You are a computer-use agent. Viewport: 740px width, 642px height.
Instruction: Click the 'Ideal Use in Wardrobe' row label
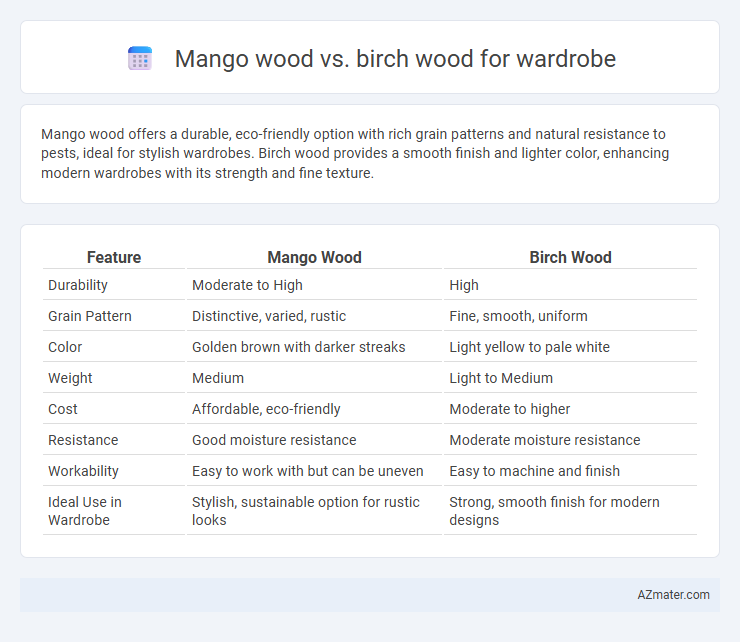85,511
